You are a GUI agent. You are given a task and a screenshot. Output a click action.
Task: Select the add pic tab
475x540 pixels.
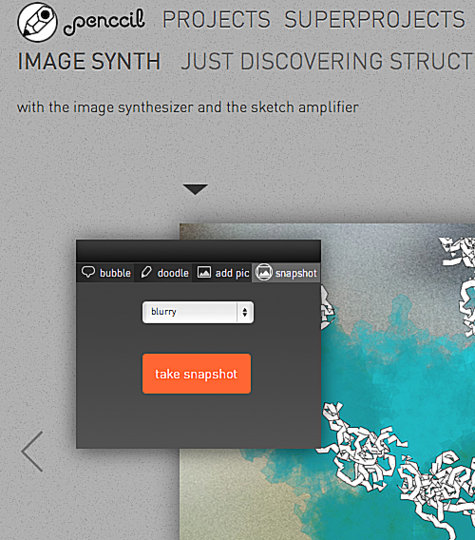pyautogui.click(x=223, y=273)
